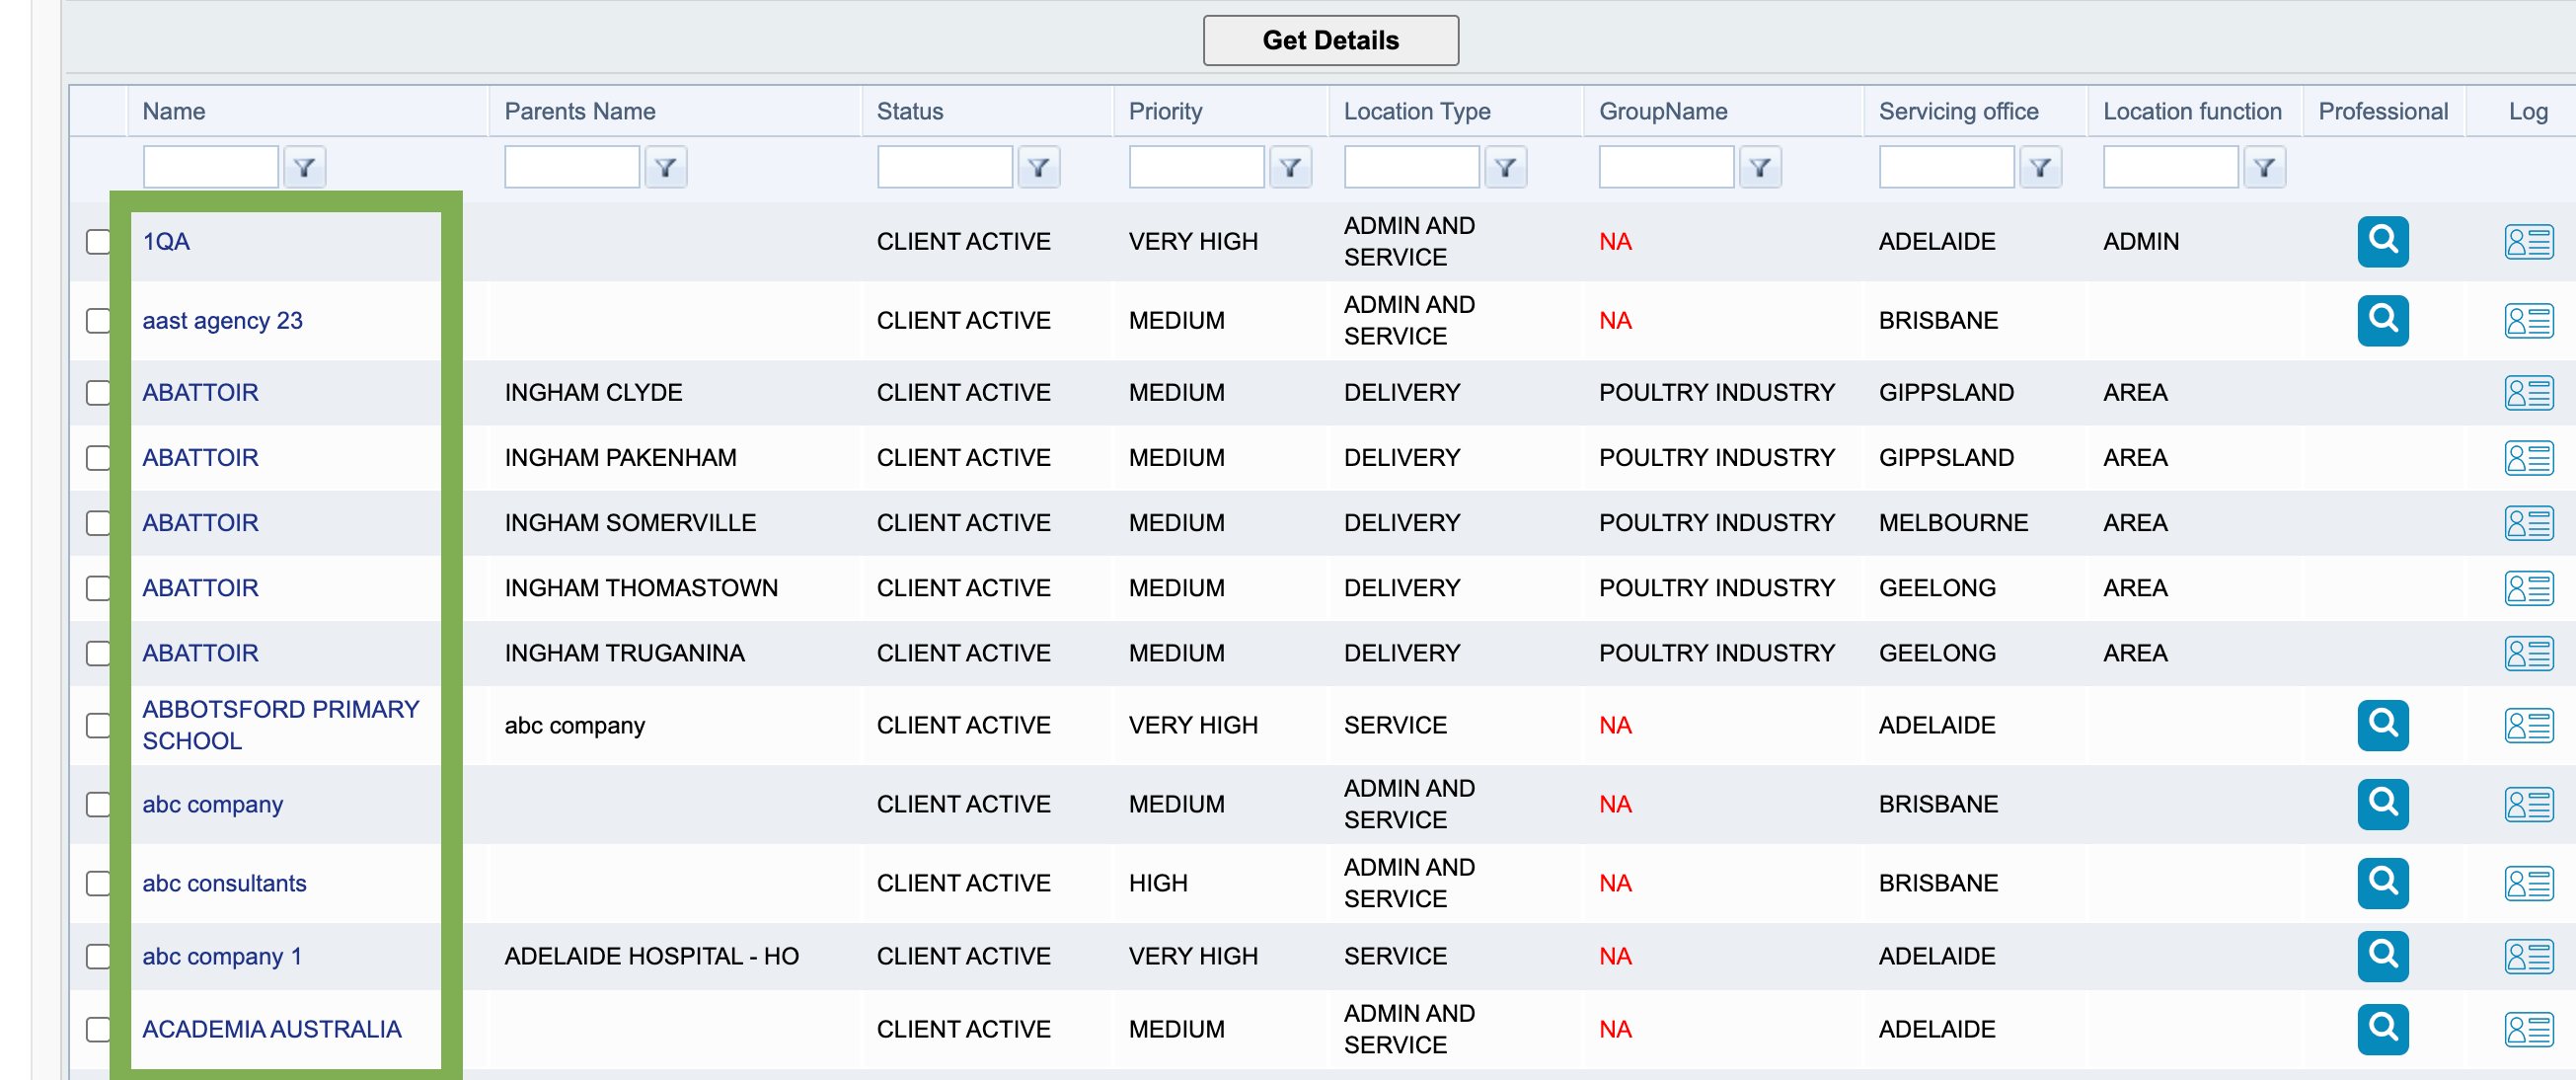This screenshot has width=2576, height=1080.
Task: Open the 1QA name link
Action: [166, 241]
